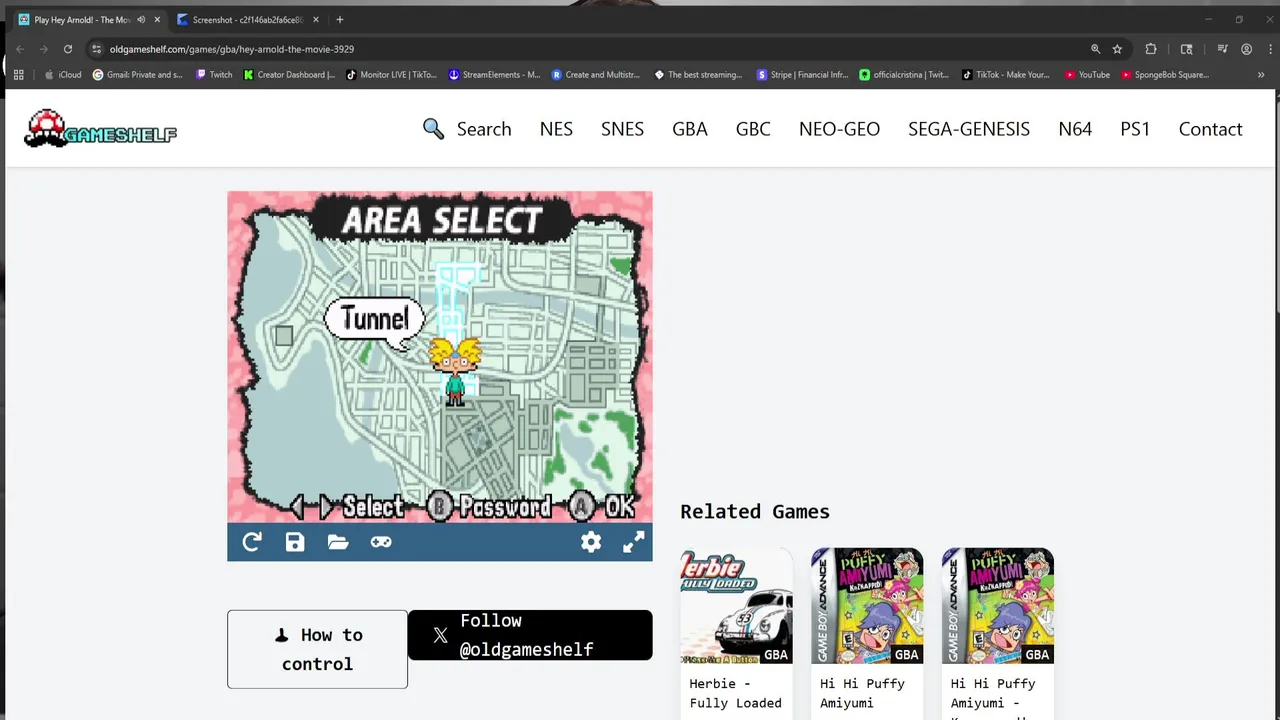Open the GBA games menu item
Screen dimensions: 1280x720
(x=690, y=129)
